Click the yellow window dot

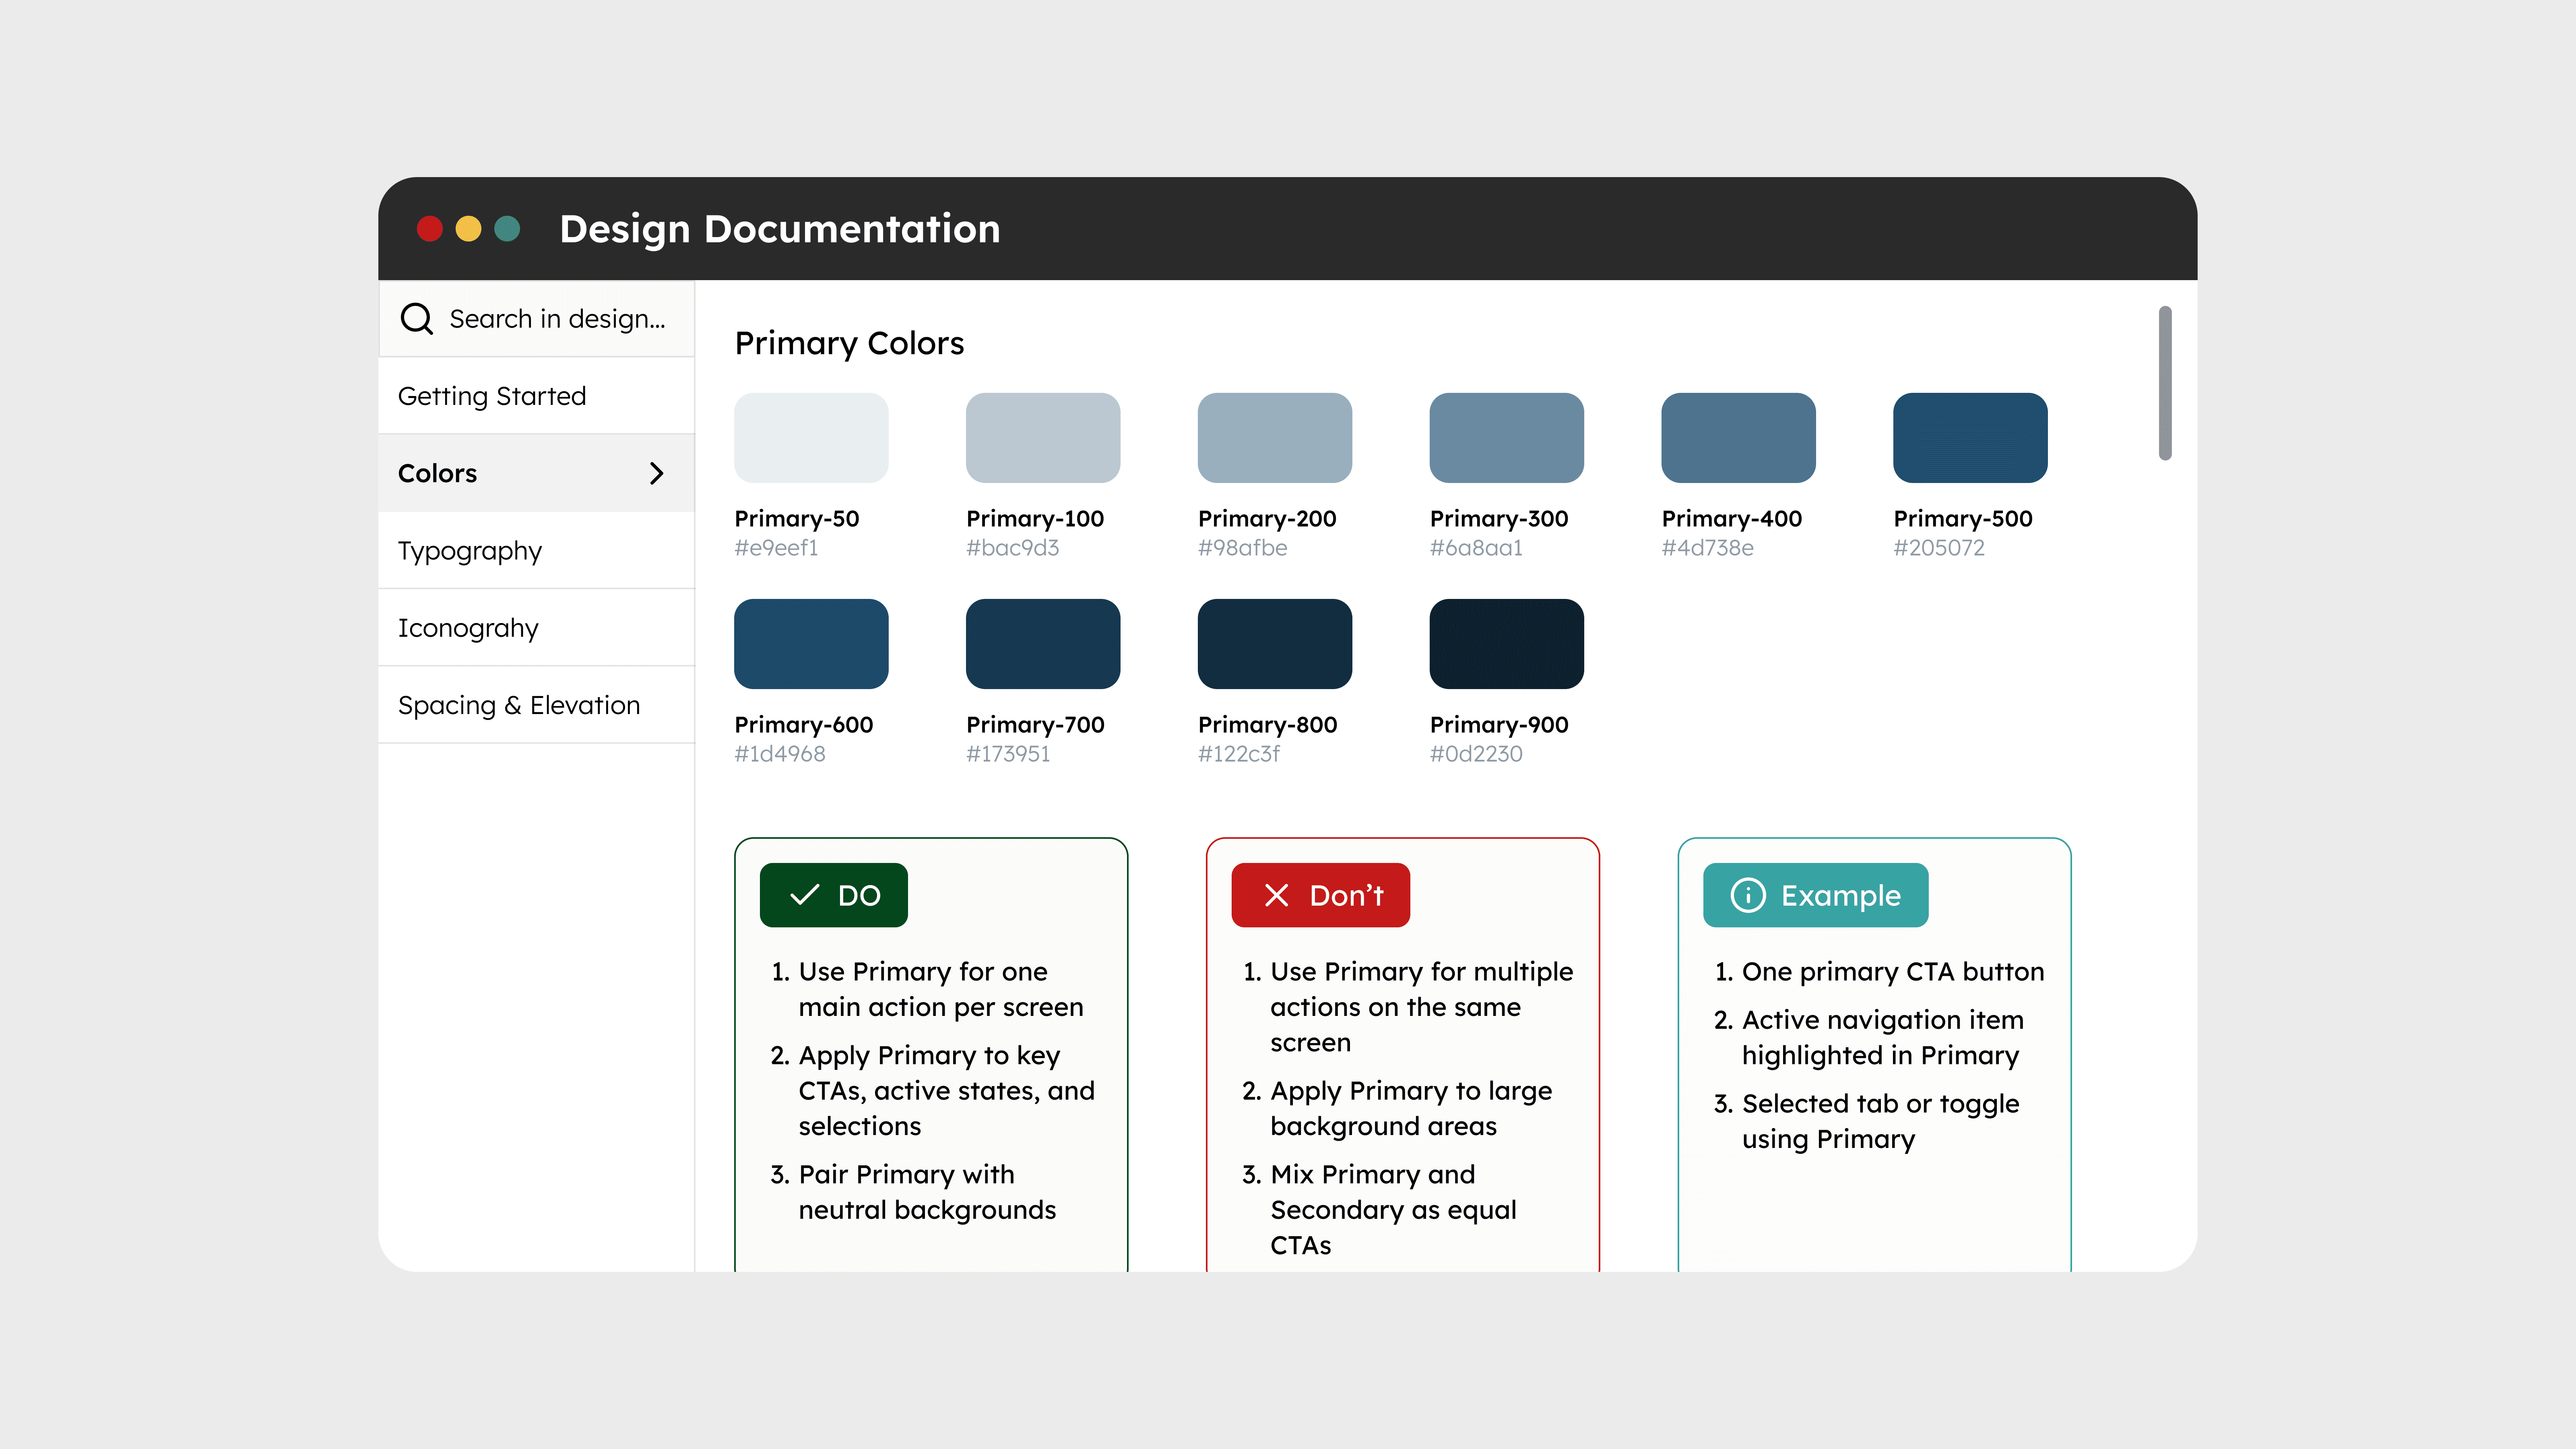[468, 229]
